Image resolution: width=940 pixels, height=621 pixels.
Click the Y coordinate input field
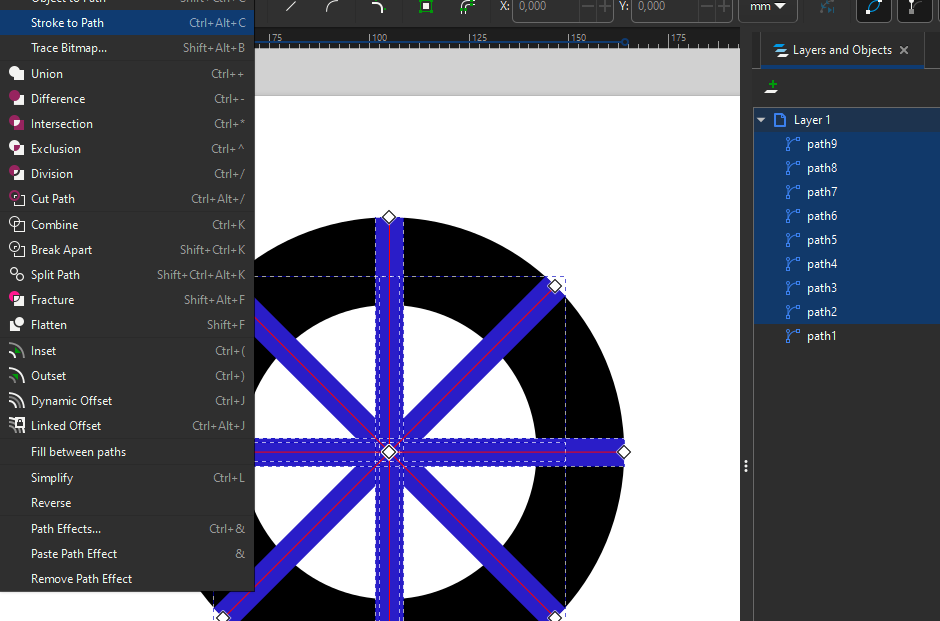click(665, 7)
